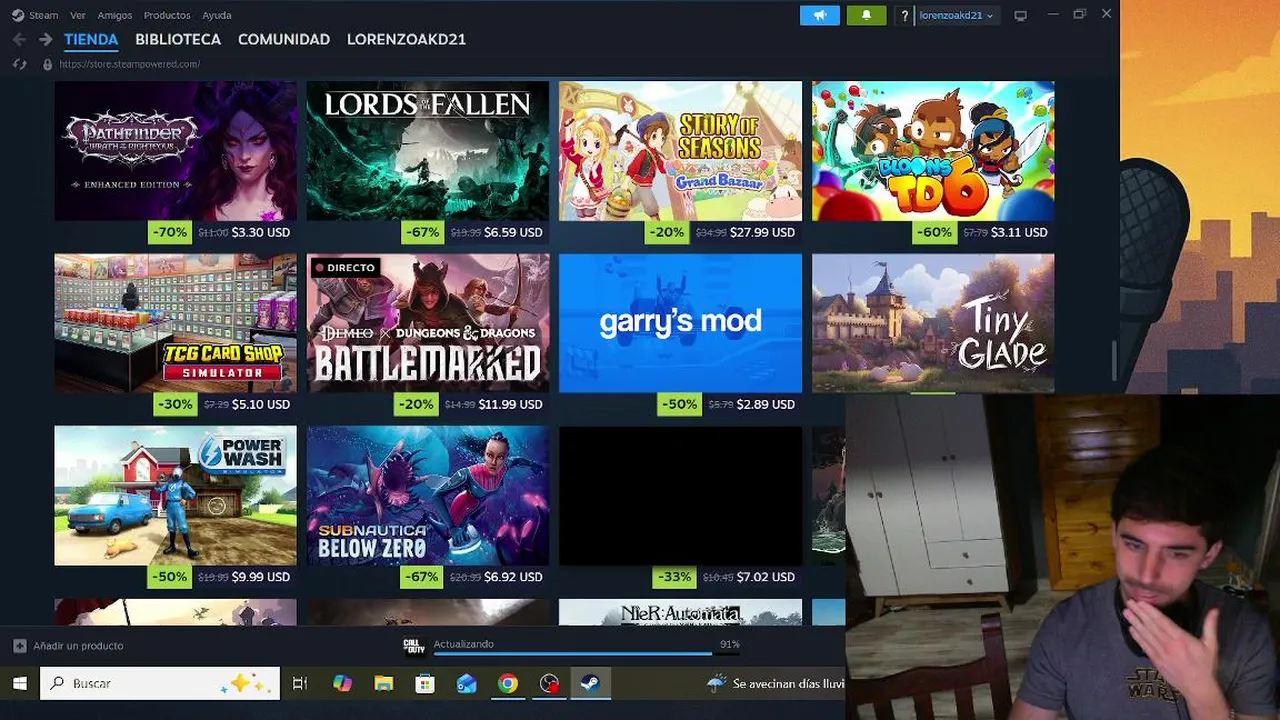Open the Bloons TD 6 game
Image resolution: width=1280 pixels, height=720 pixels.
pos(933,151)
